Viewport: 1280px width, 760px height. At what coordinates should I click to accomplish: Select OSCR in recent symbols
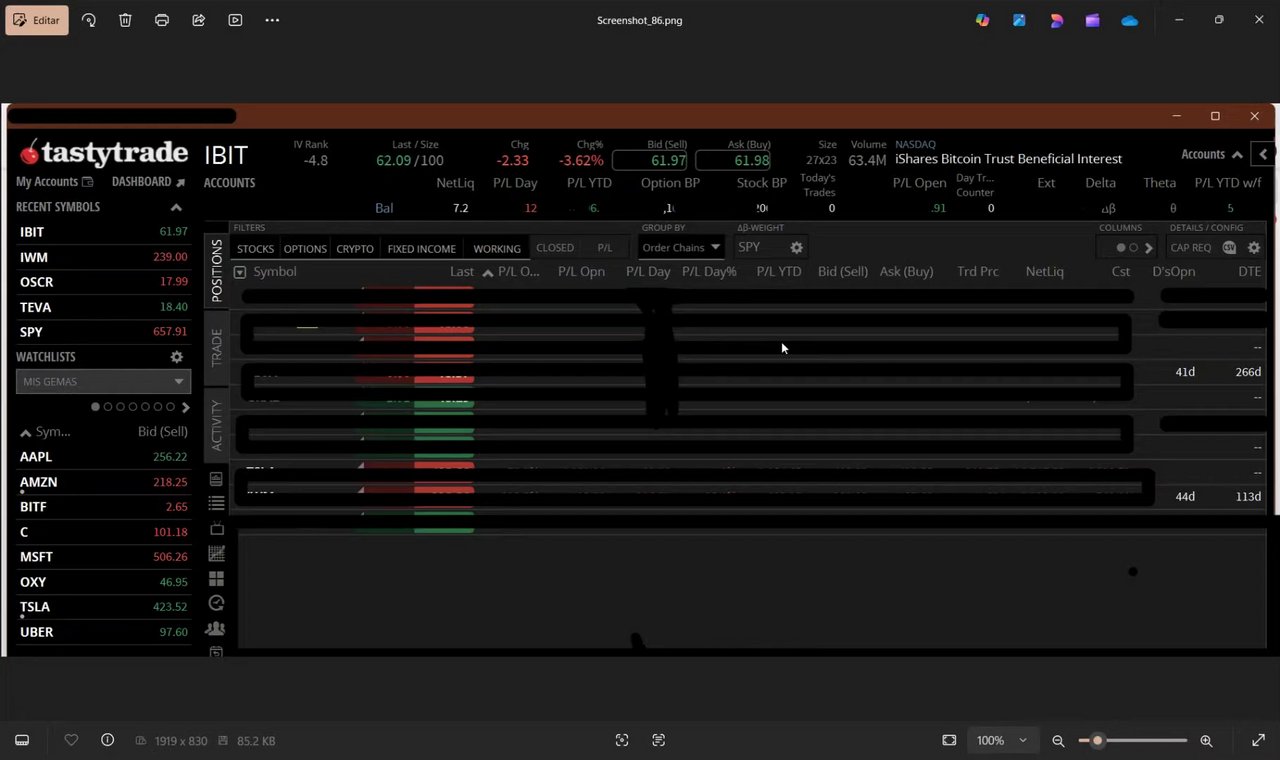point(103,282)
